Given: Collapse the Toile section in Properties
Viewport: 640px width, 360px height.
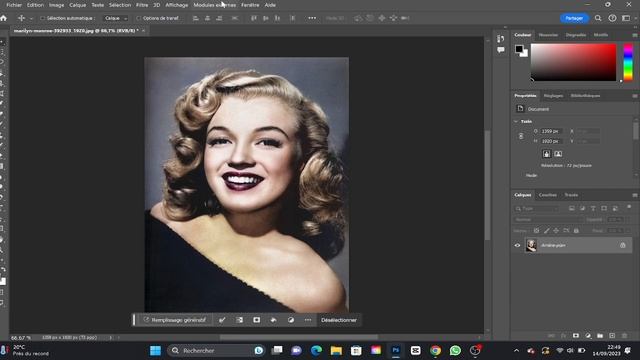Looking at the screenshot, I should (516, 121).
